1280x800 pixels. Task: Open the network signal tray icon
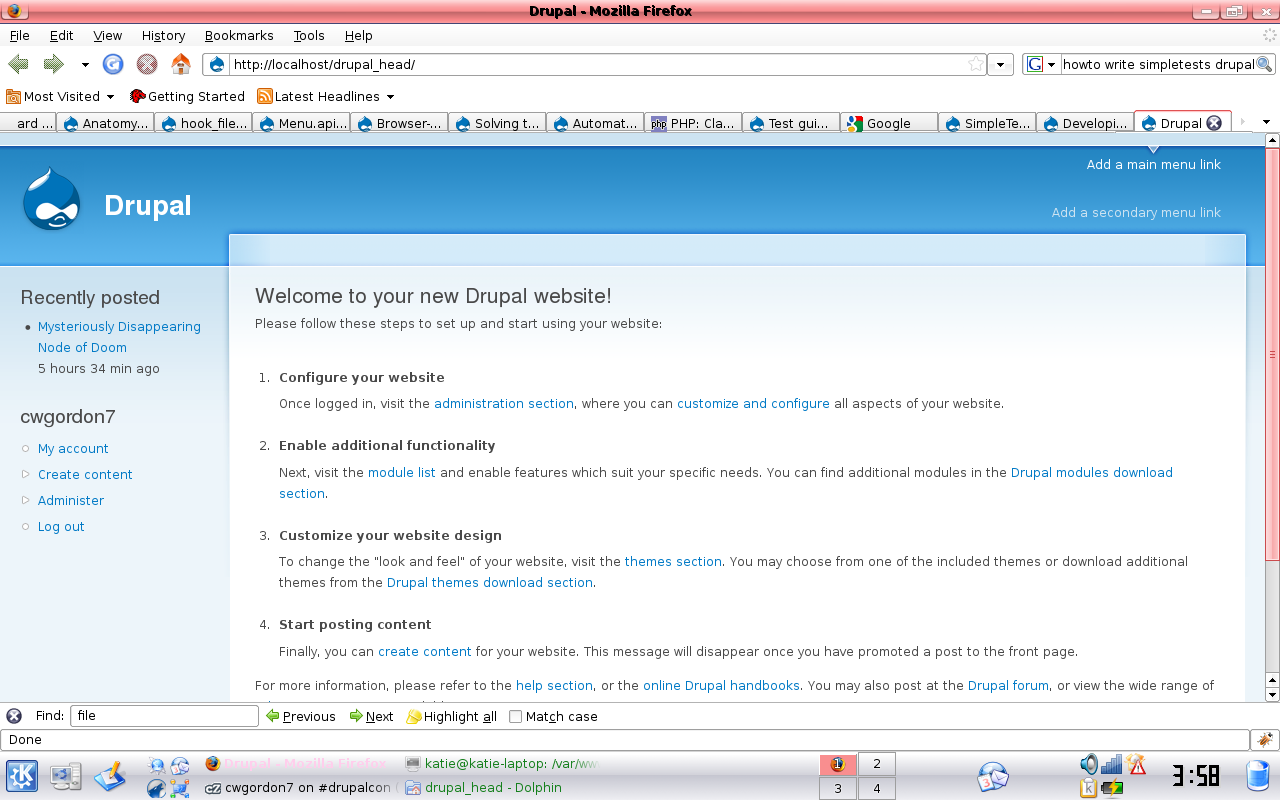[1112, 765]
